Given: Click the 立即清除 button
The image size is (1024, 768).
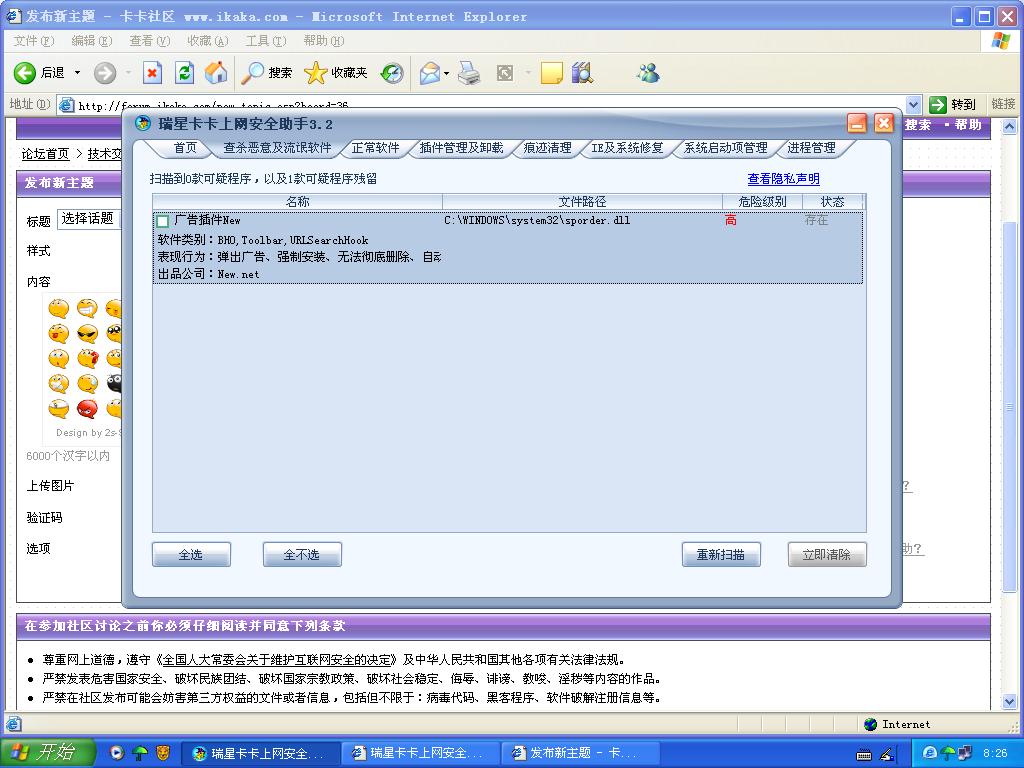Looking at the screenshot, I should [827, 554].
